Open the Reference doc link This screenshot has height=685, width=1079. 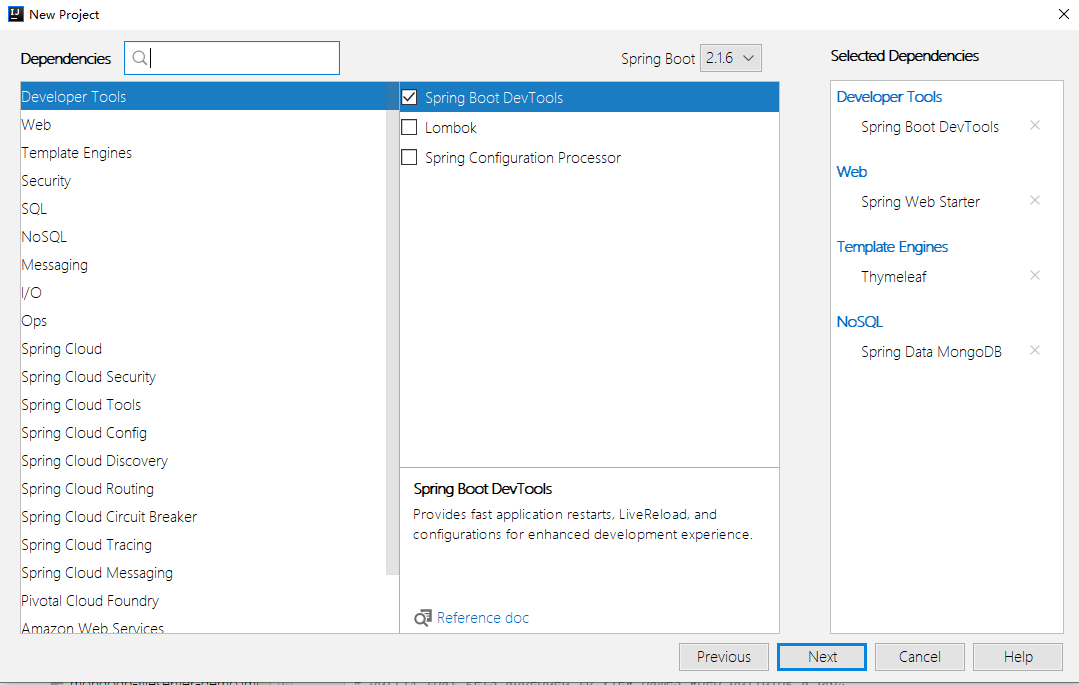click(482, 618)
